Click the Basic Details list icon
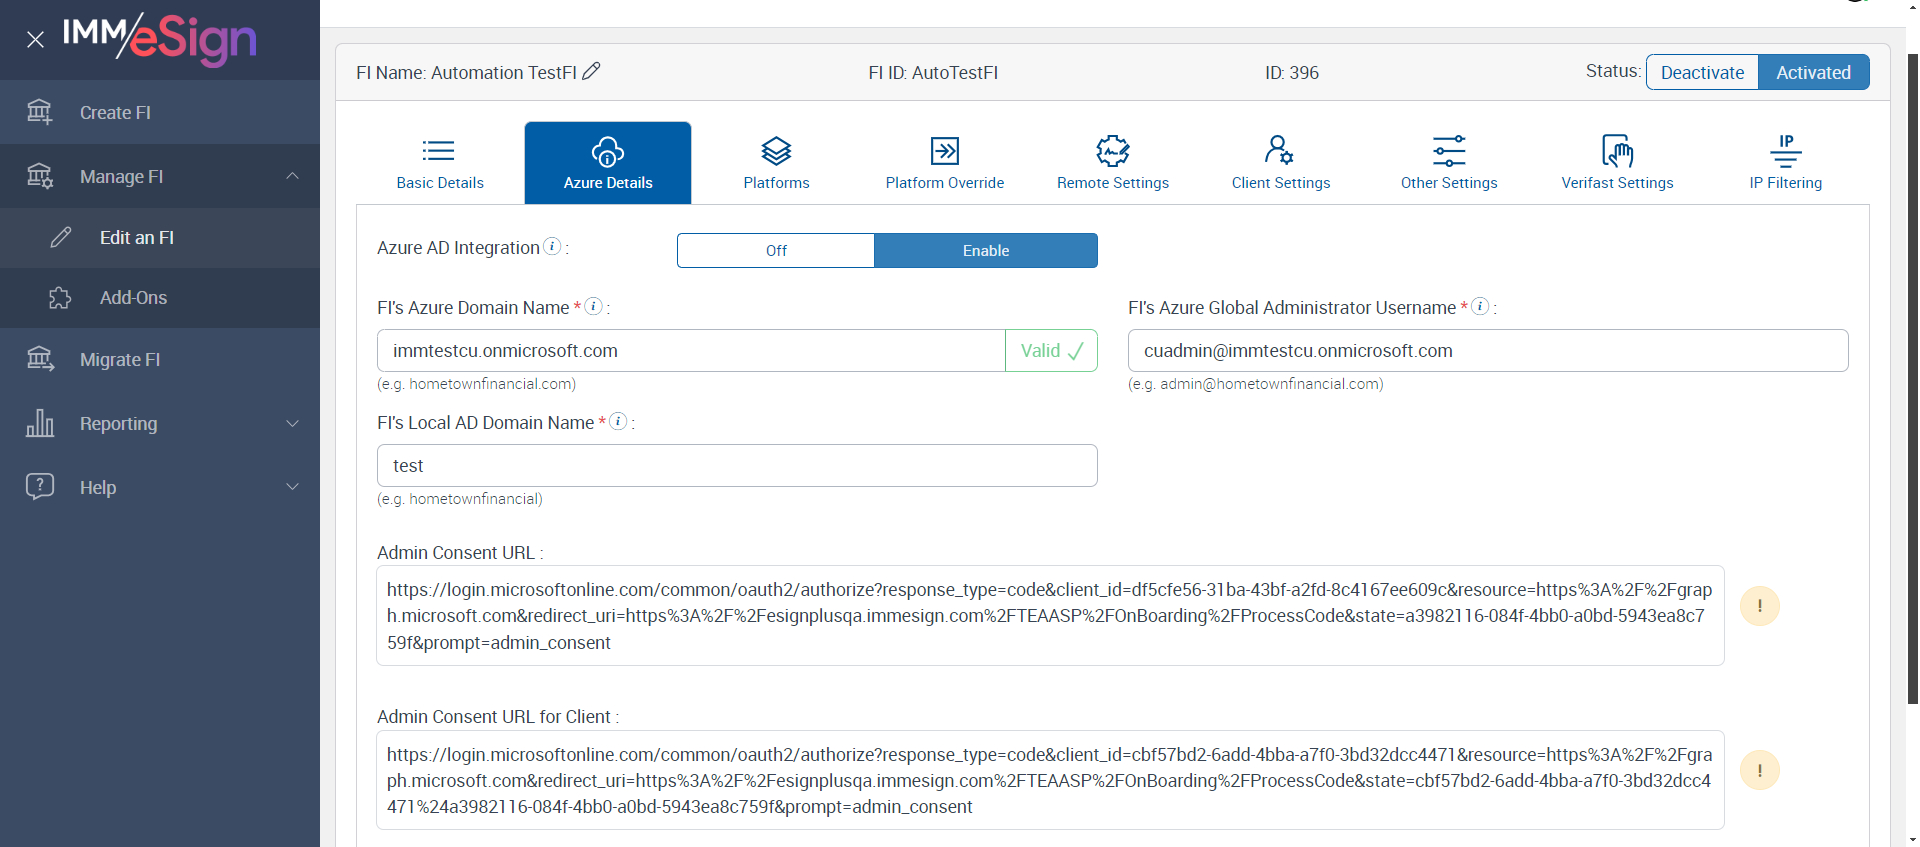1920x847 pixels. coord(439,151)
